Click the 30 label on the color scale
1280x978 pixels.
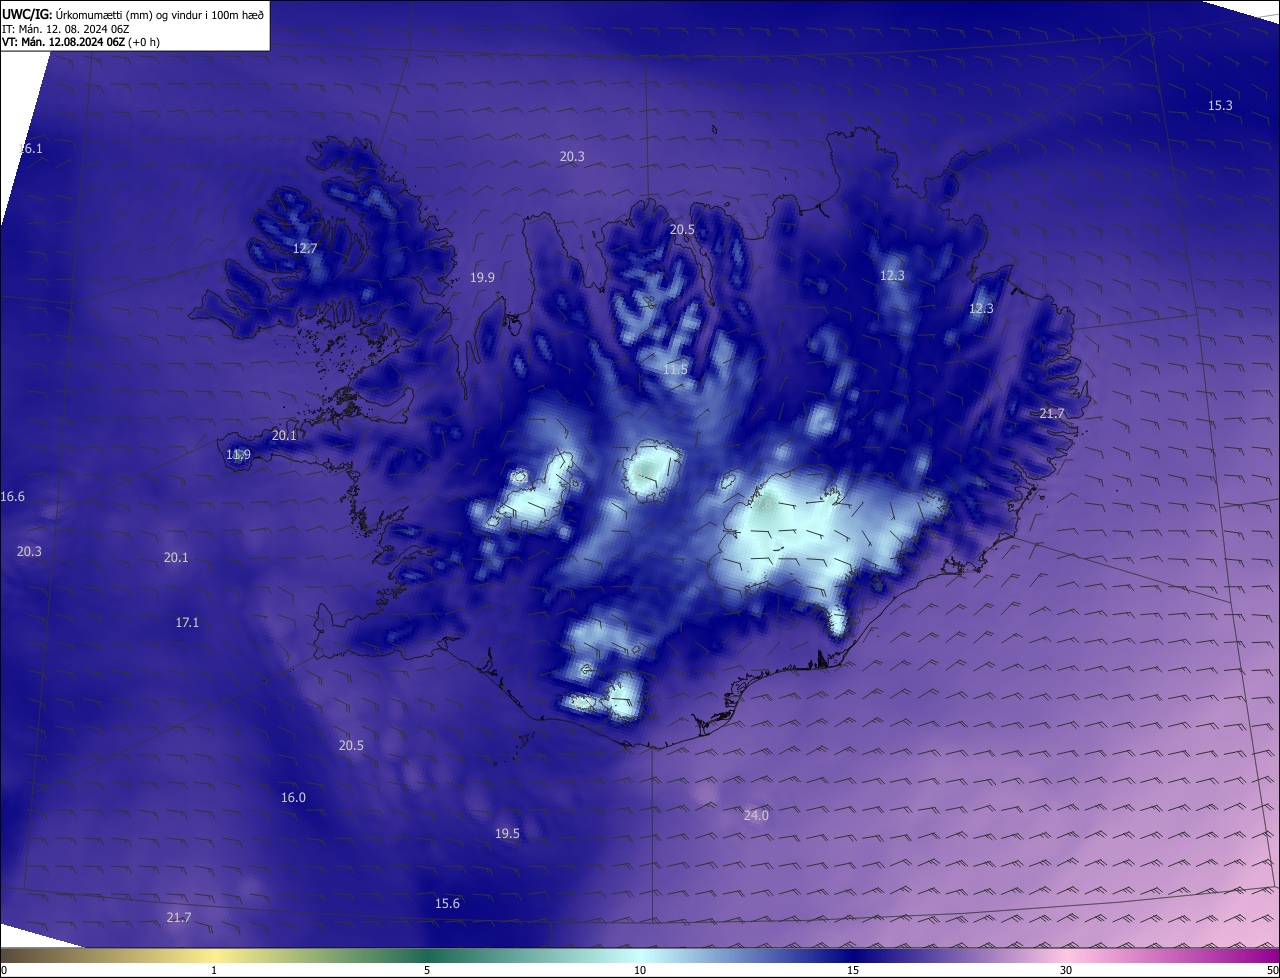tap(1066, 970)
